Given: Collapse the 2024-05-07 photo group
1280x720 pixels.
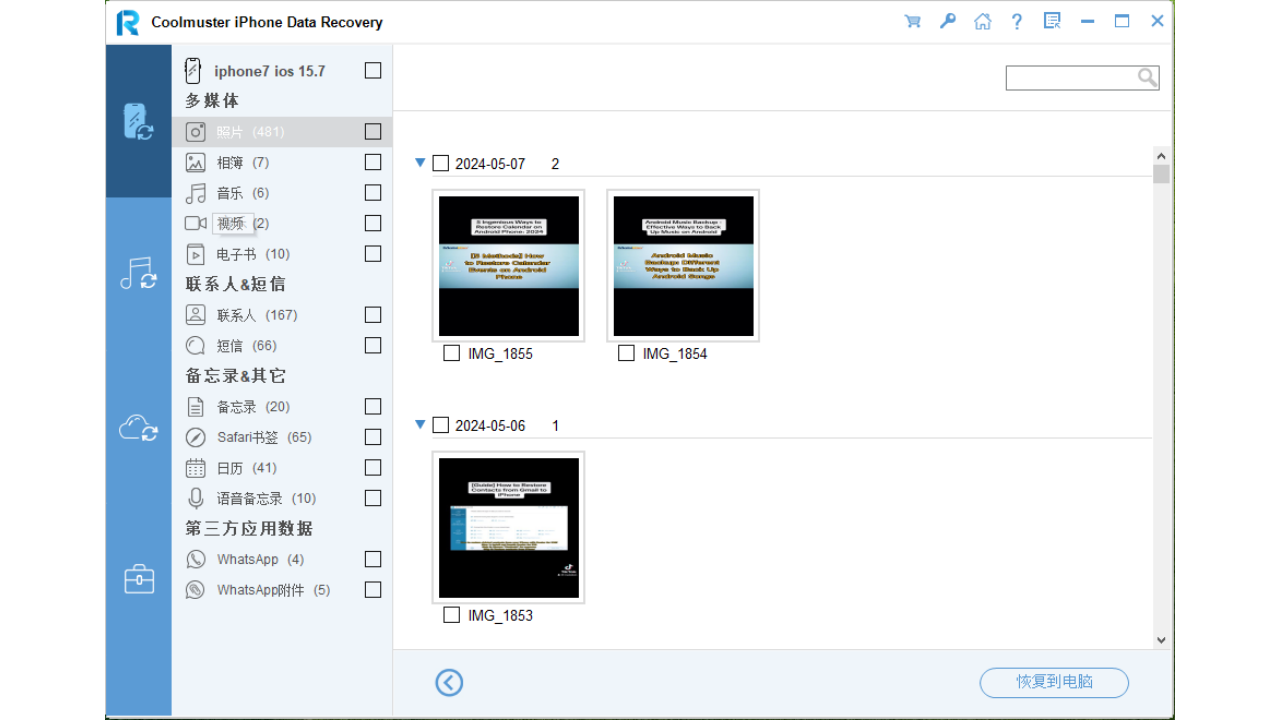Looking at the screenshot, I should (x=420, y=163).
